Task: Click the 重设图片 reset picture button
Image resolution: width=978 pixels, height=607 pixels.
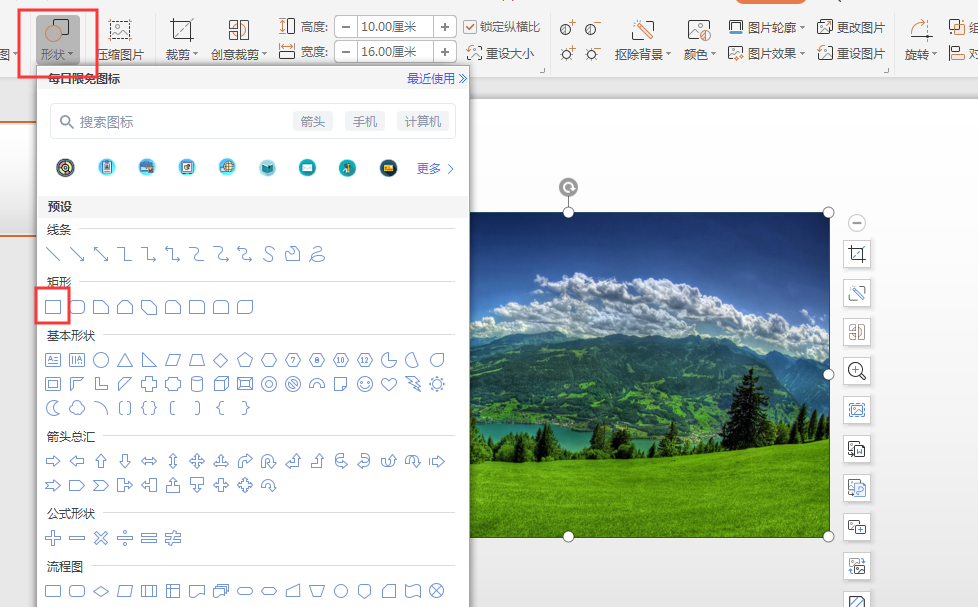Action: [851, 54]
